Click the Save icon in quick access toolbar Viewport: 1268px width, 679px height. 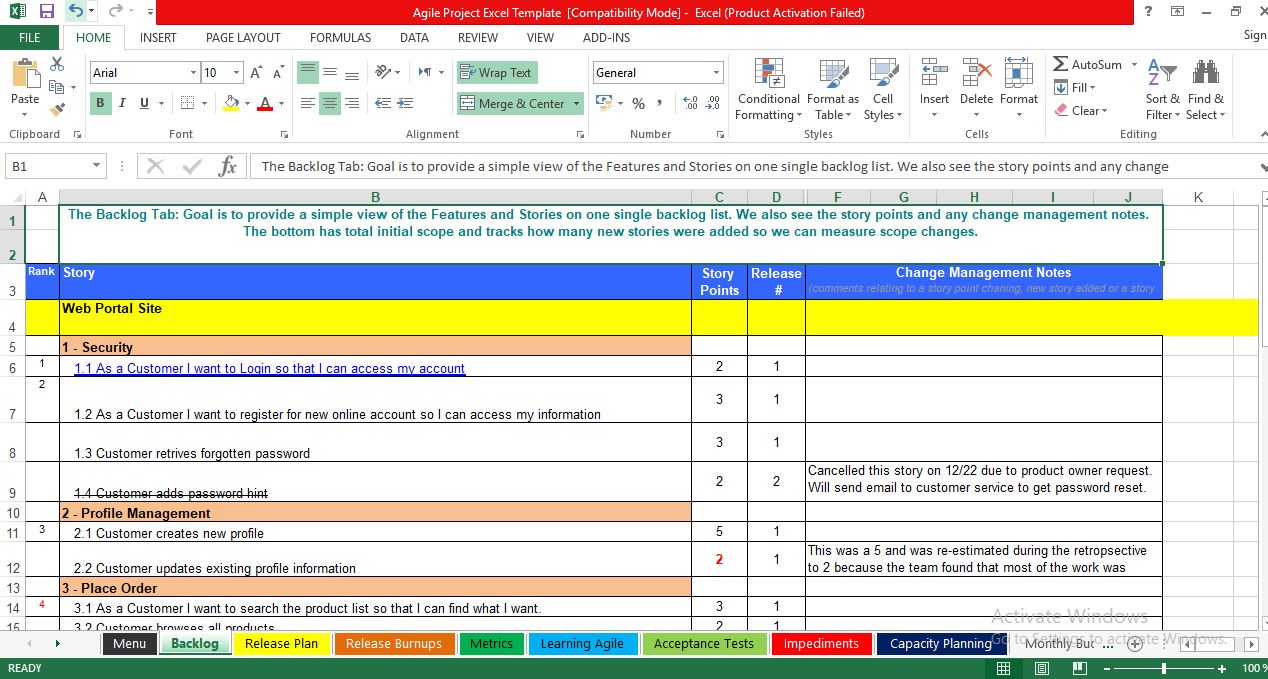[47, 12]
